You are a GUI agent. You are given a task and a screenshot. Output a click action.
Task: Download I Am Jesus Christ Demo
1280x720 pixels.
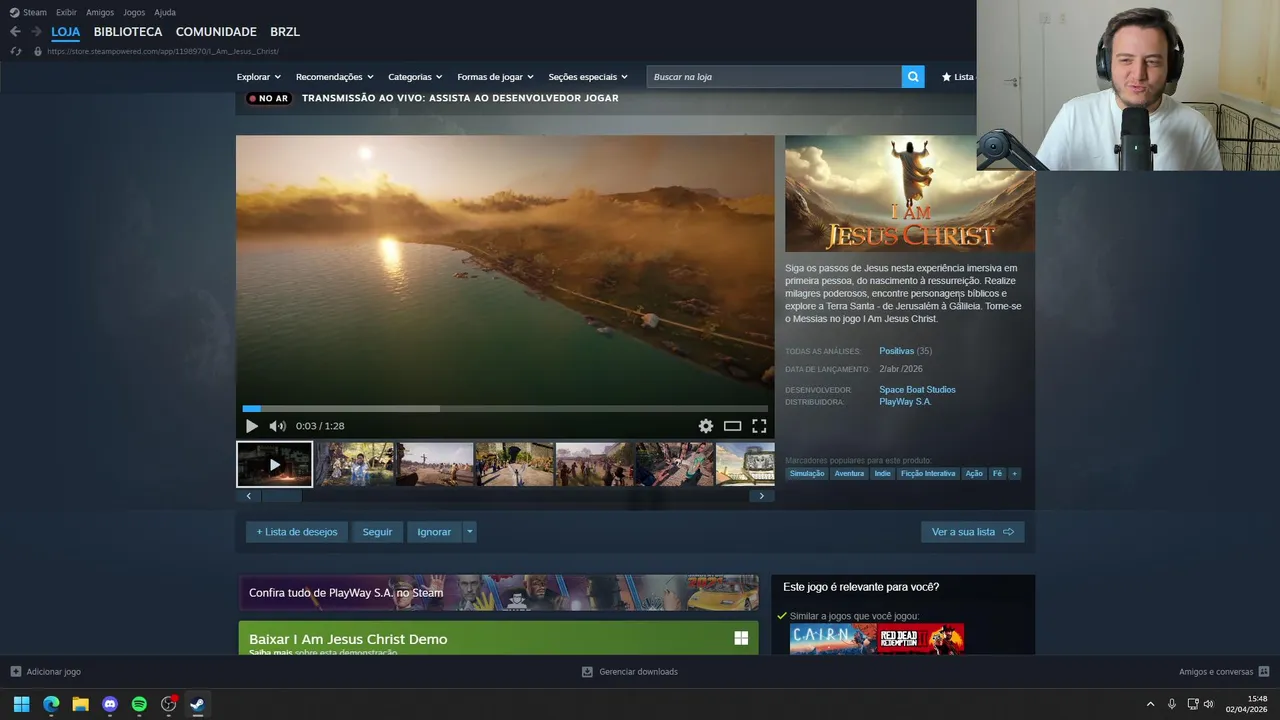point(498,638)
